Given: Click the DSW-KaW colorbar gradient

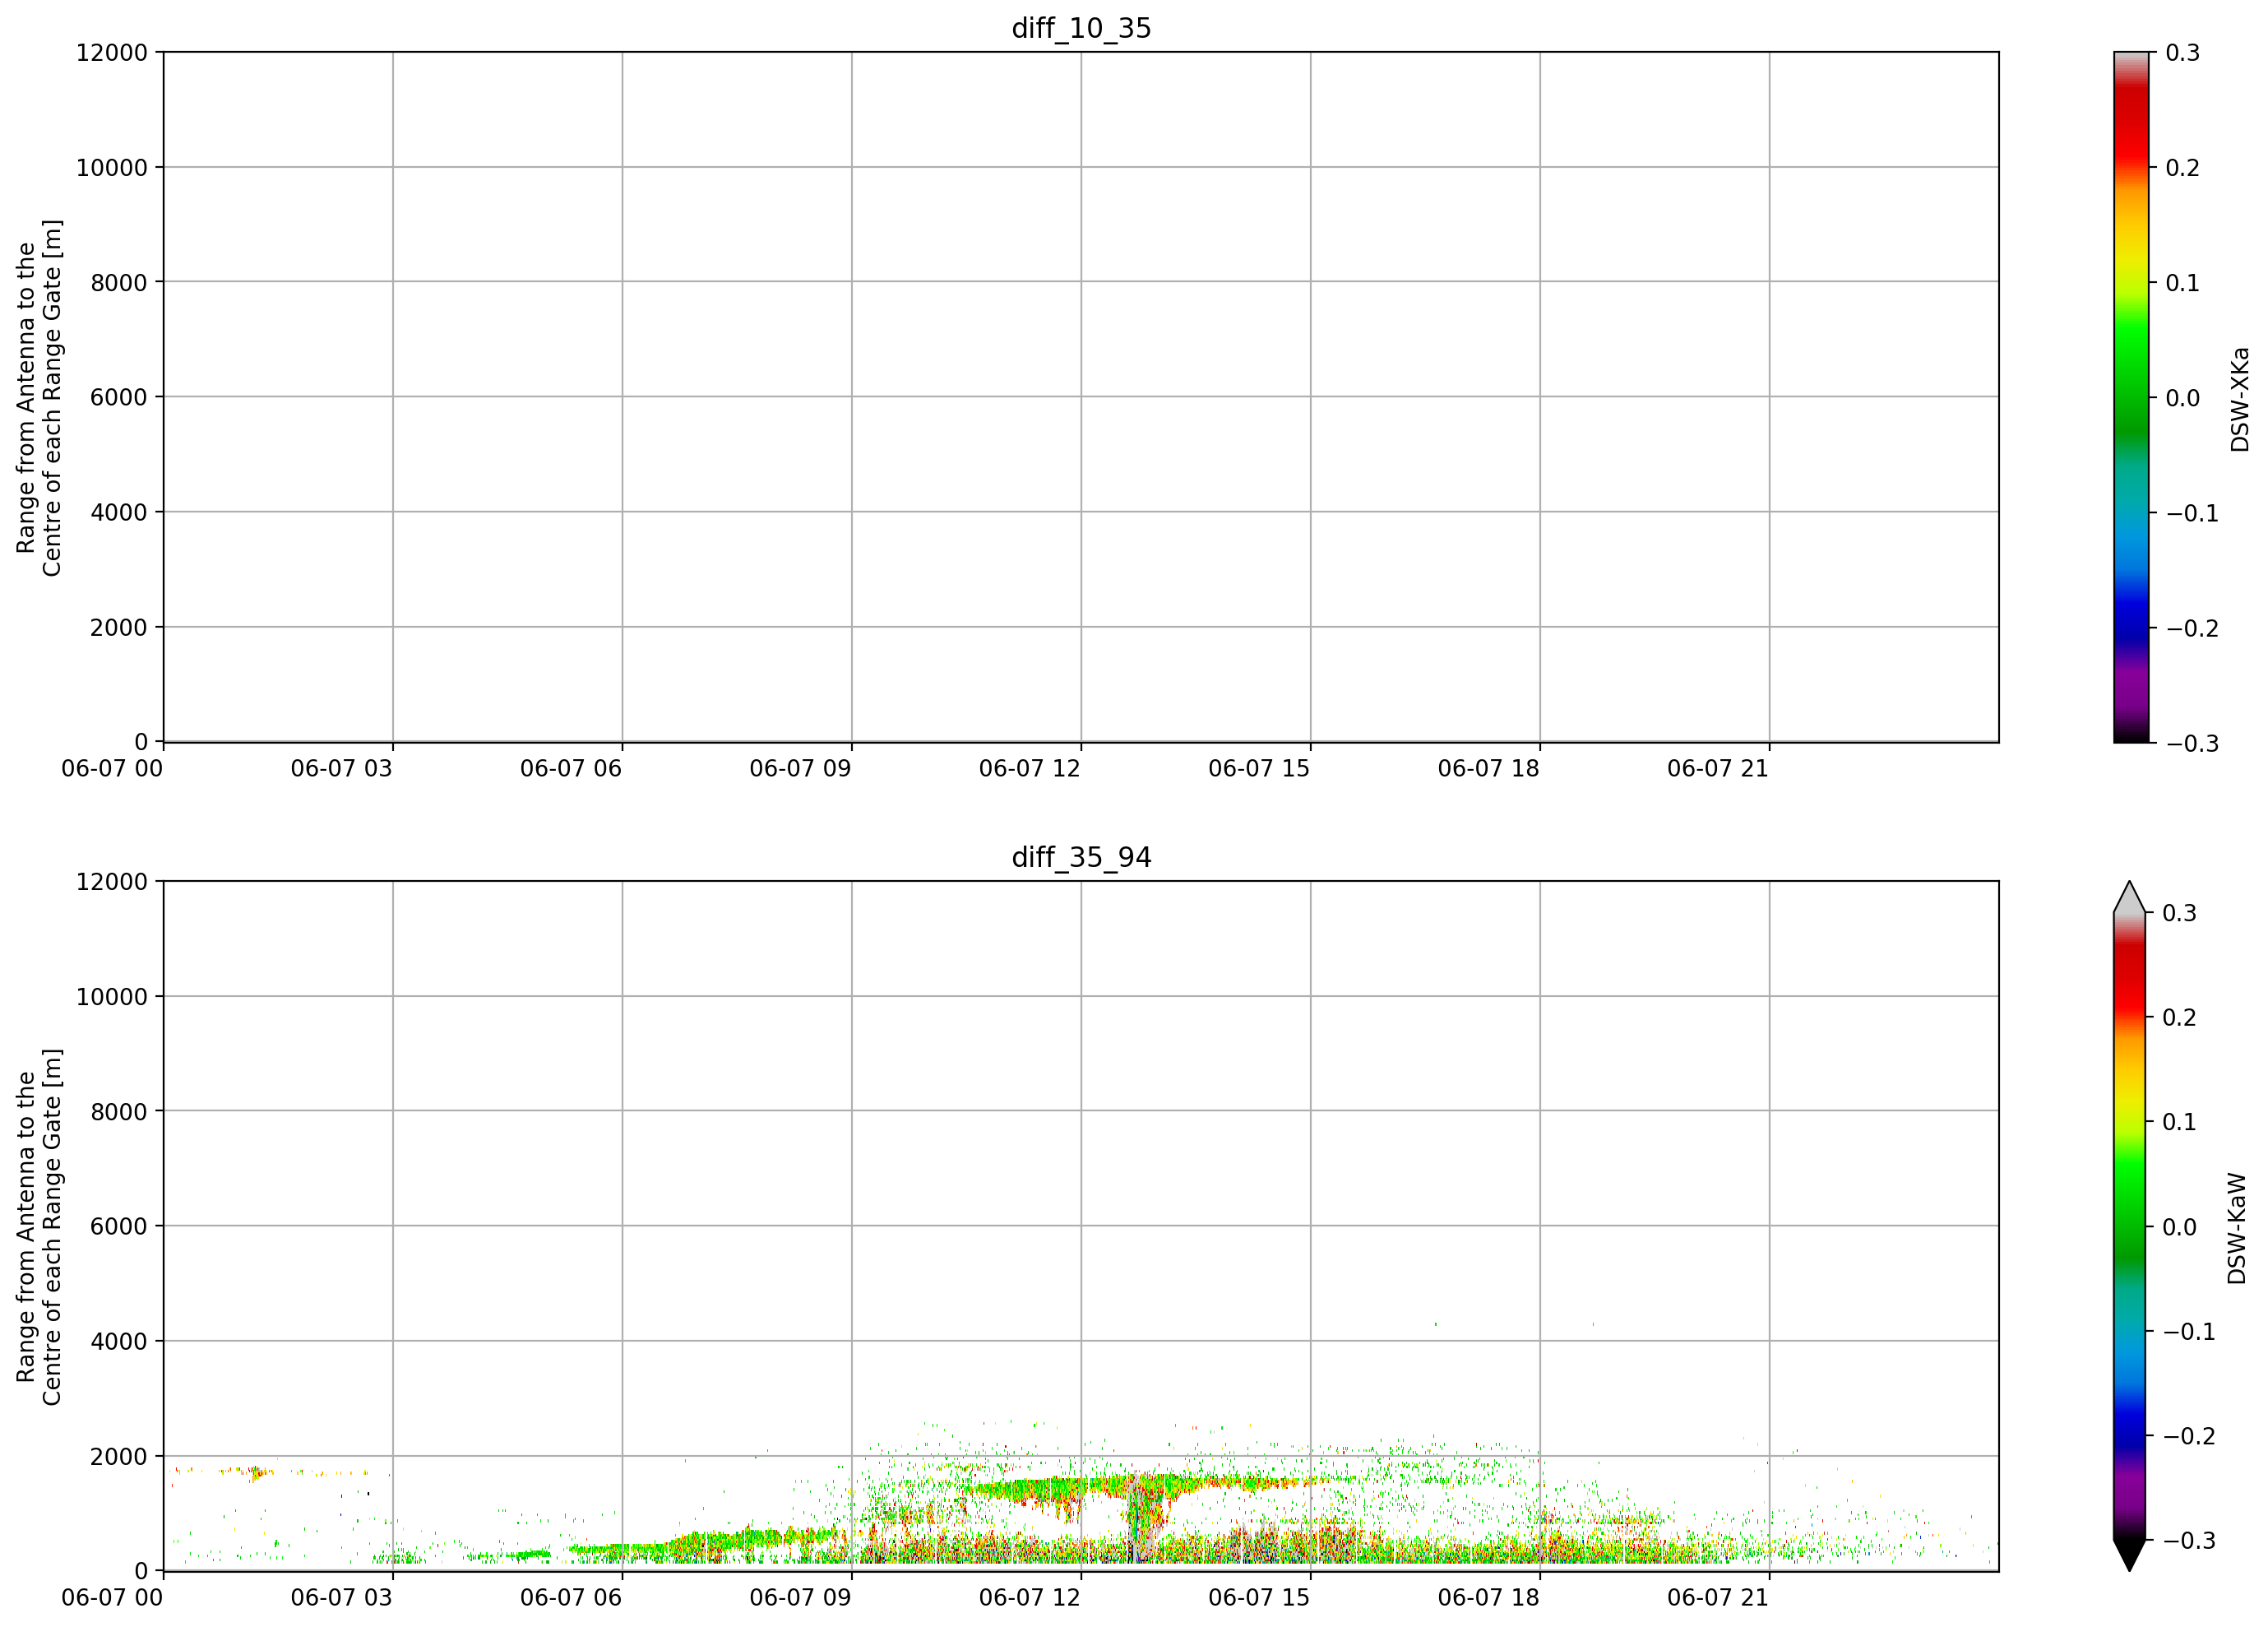Looking at the screenshot, I should 2129,1226.
